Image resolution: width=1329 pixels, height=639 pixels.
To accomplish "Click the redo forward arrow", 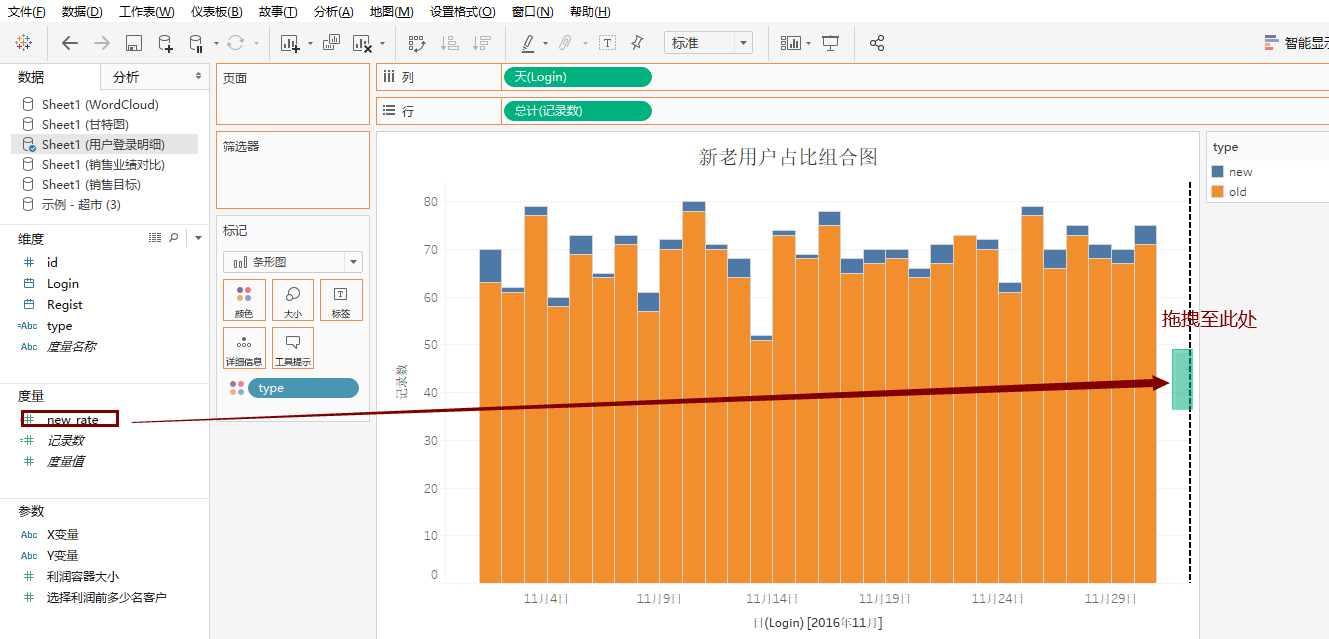I will coord(102,43).
